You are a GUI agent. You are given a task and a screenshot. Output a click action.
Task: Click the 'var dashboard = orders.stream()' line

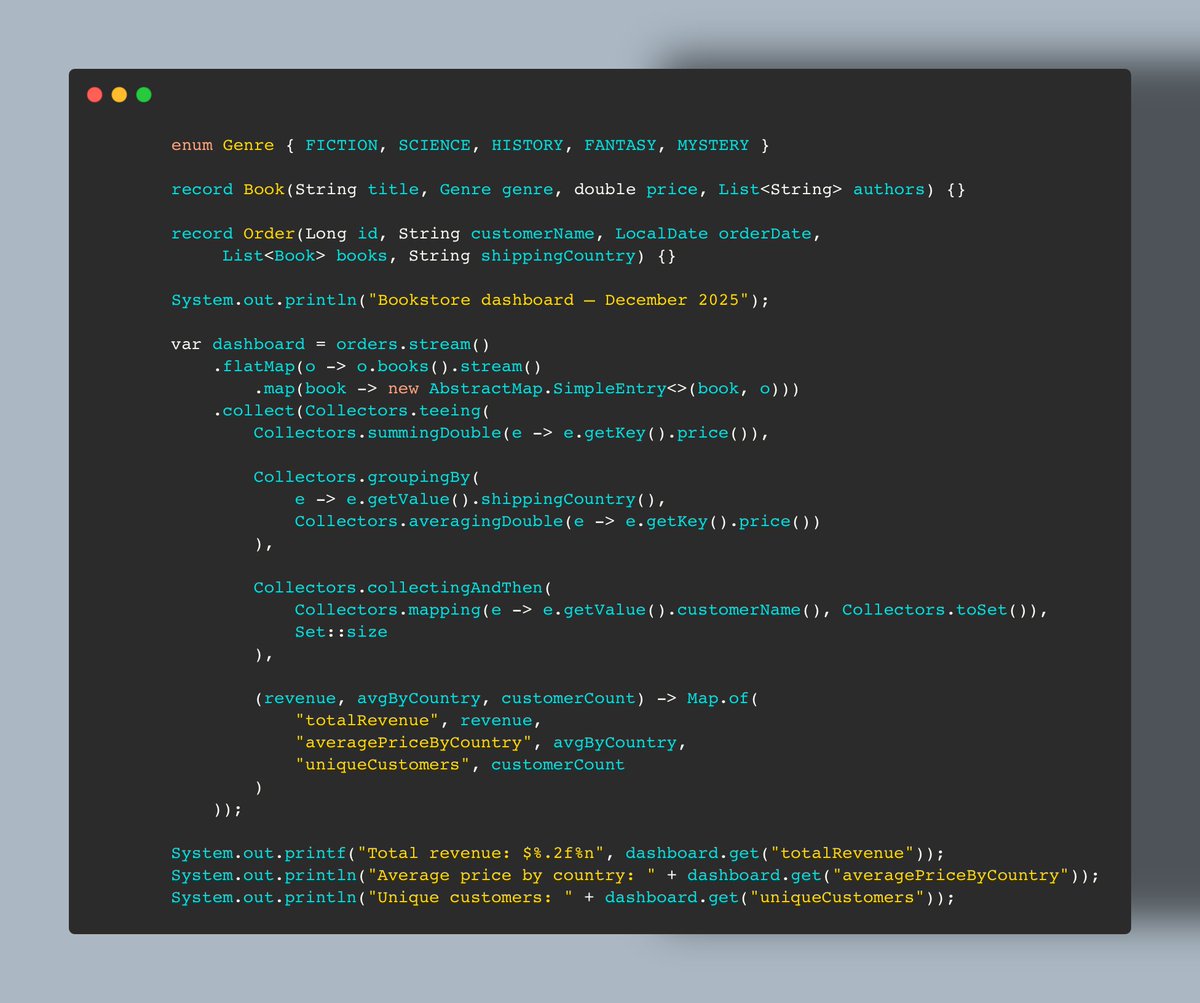pyautogui.click(x=331, y=345)
